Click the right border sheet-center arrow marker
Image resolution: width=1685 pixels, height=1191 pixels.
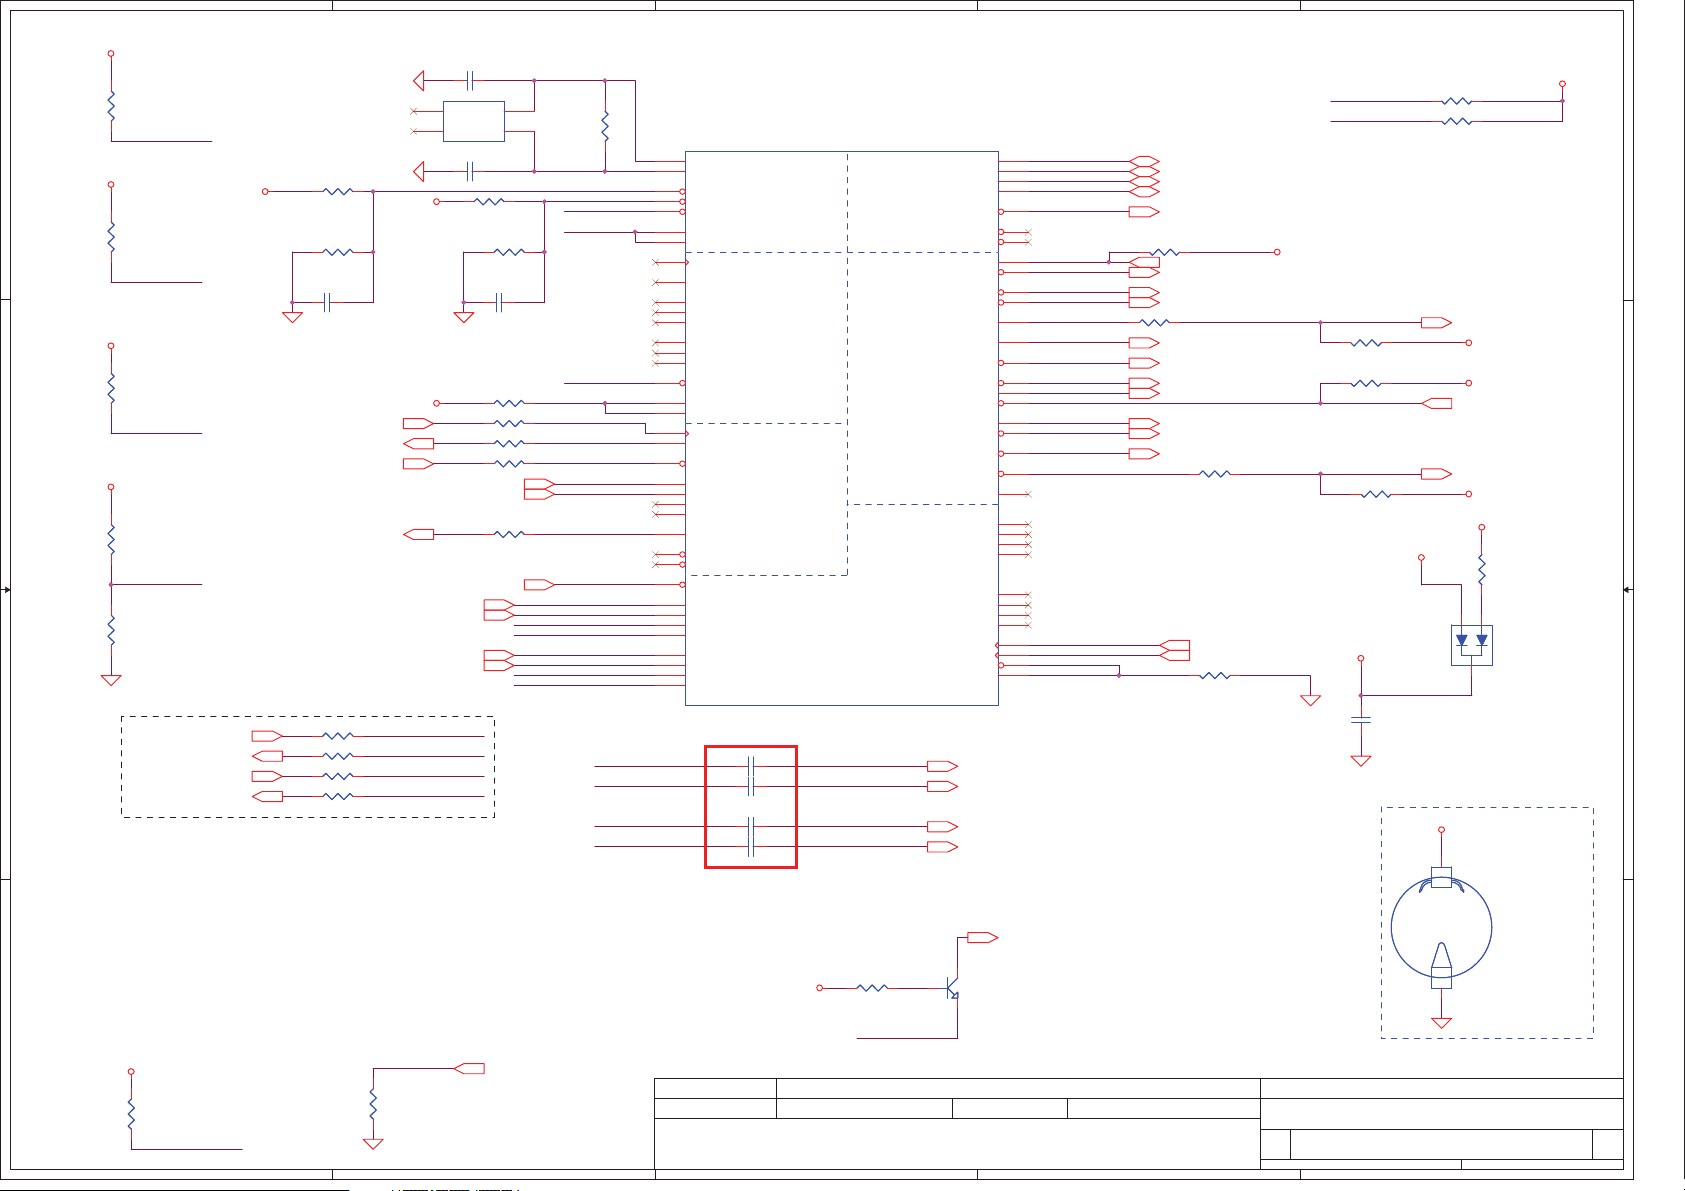(x=1628, y=590)
